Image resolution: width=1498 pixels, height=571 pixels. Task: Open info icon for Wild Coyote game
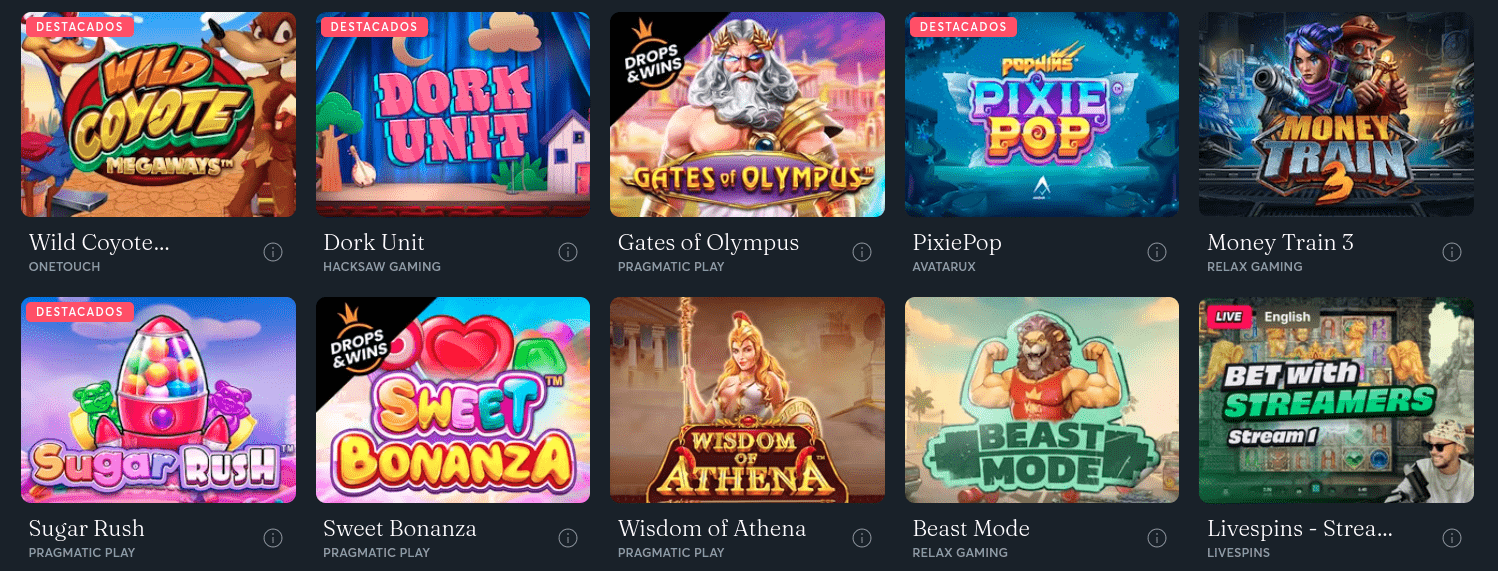(273, 252)
